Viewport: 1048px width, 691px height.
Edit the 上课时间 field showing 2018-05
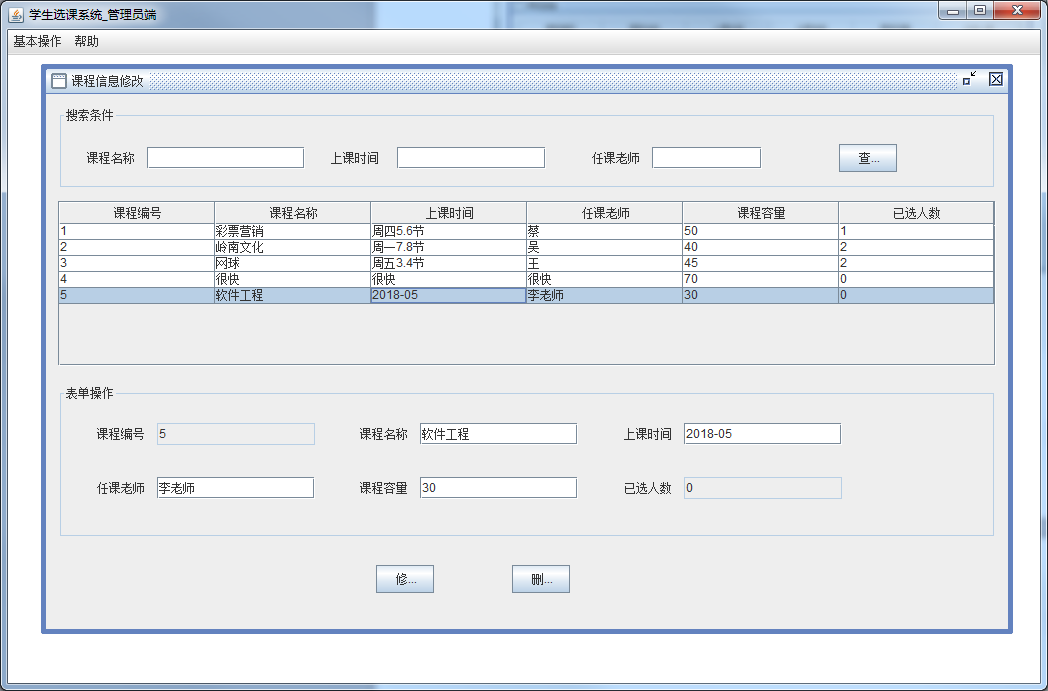click(x=761, y=433)
